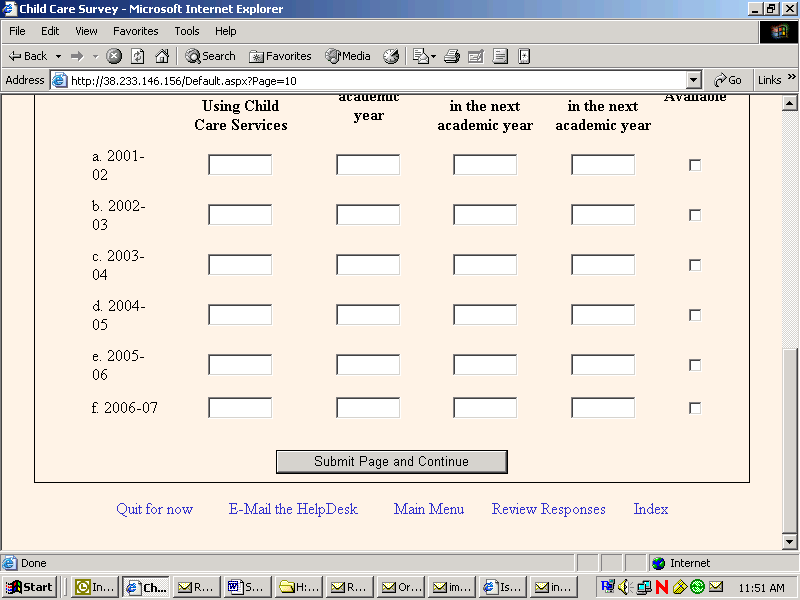Click the Index link
The image size is (800, 600).
pos(651,509)
